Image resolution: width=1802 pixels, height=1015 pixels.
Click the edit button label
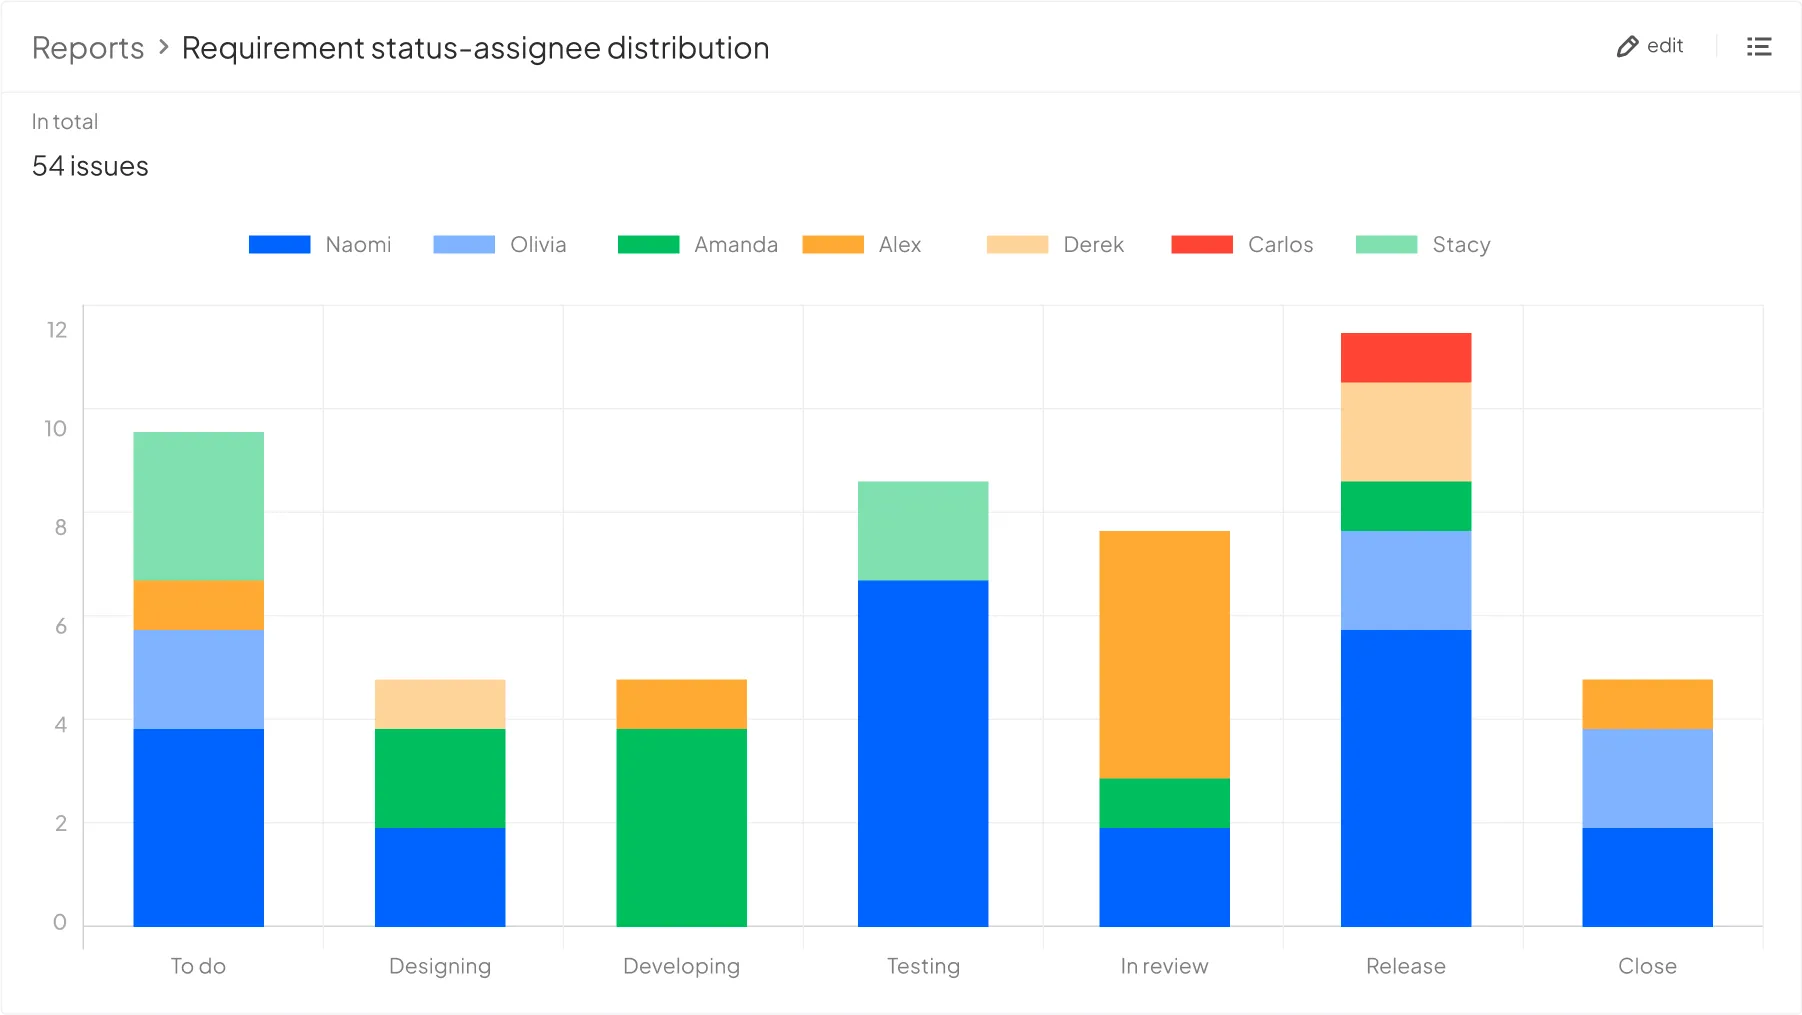pyautogui.click(x=1664, y=46)
